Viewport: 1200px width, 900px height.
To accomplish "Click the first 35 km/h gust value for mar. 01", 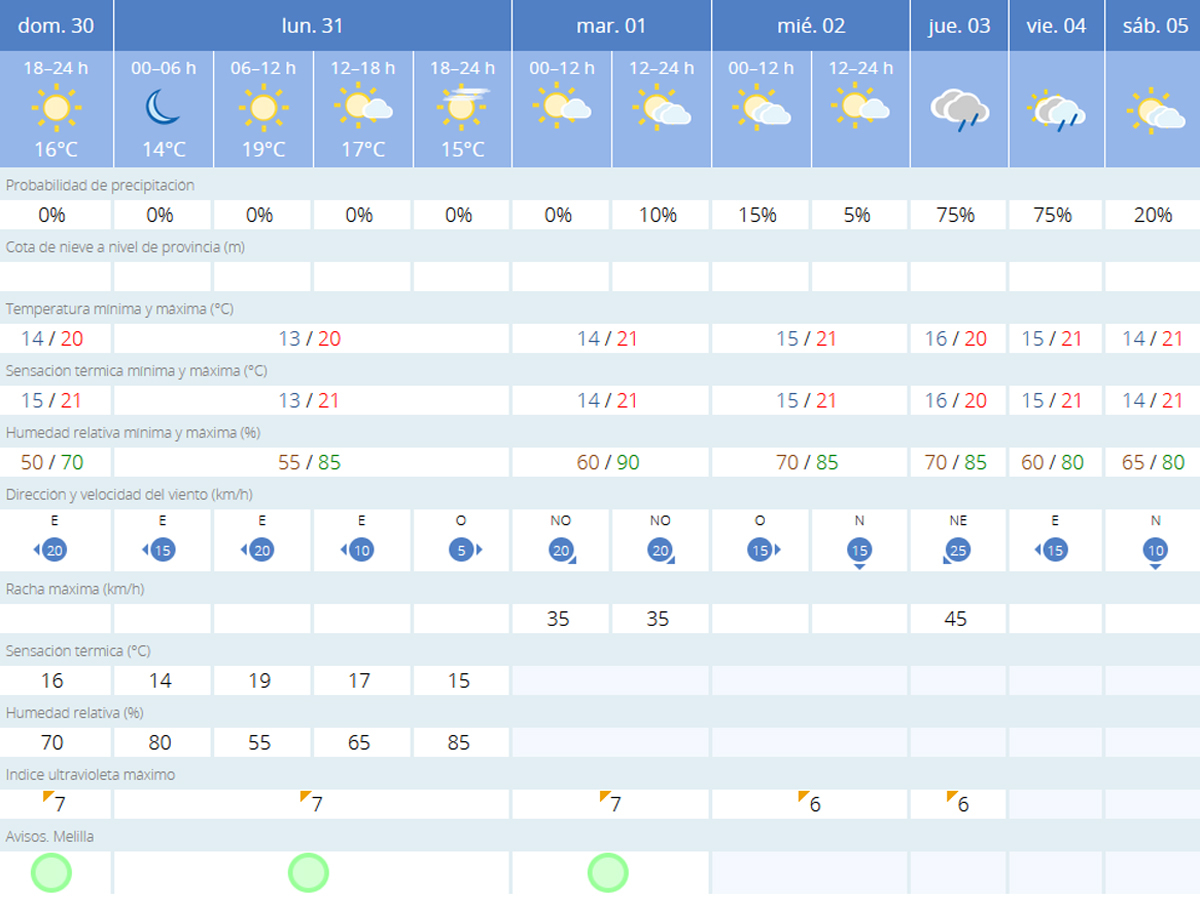I will tap(558, 619).
